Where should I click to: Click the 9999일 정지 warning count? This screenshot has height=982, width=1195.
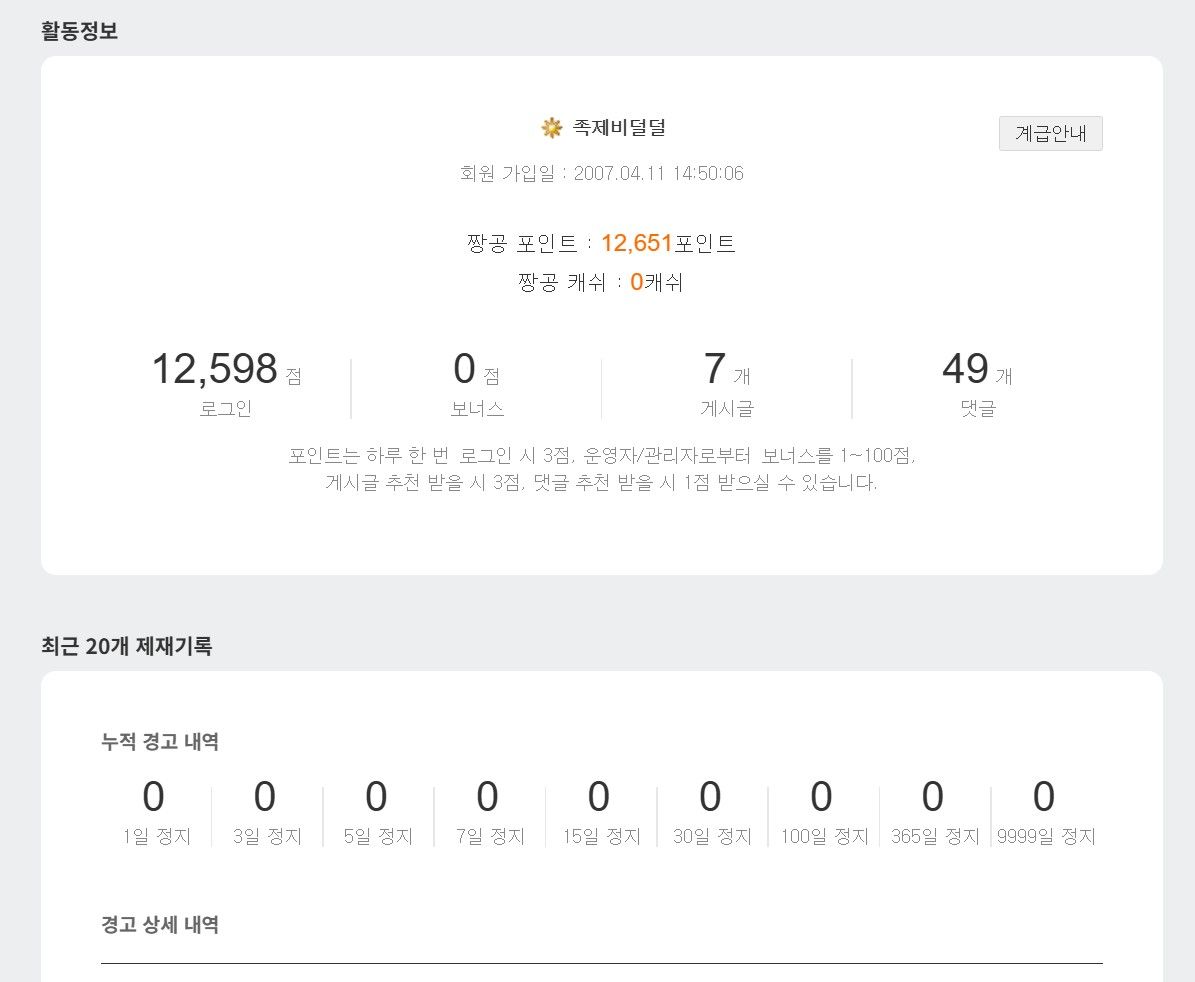click(x=1044, y=798)
